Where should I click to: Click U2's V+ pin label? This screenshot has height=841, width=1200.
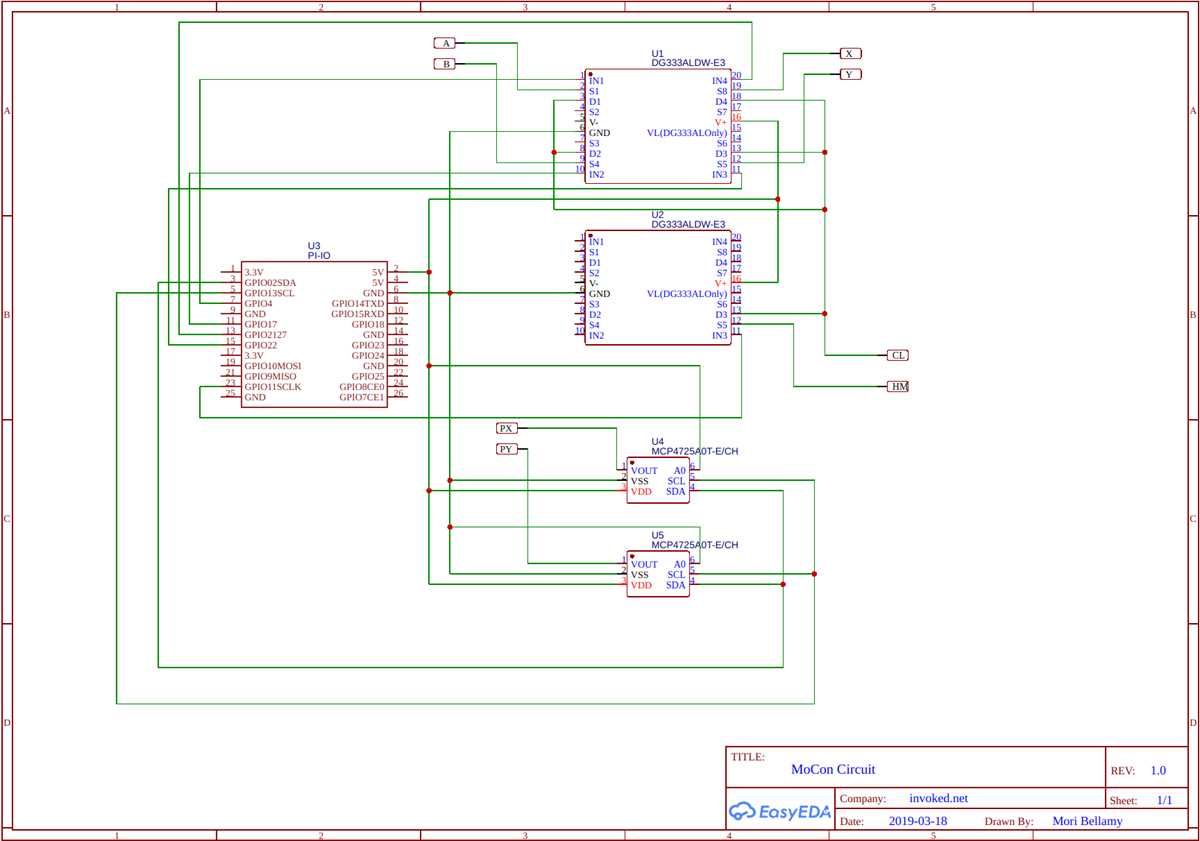[721, 283]
